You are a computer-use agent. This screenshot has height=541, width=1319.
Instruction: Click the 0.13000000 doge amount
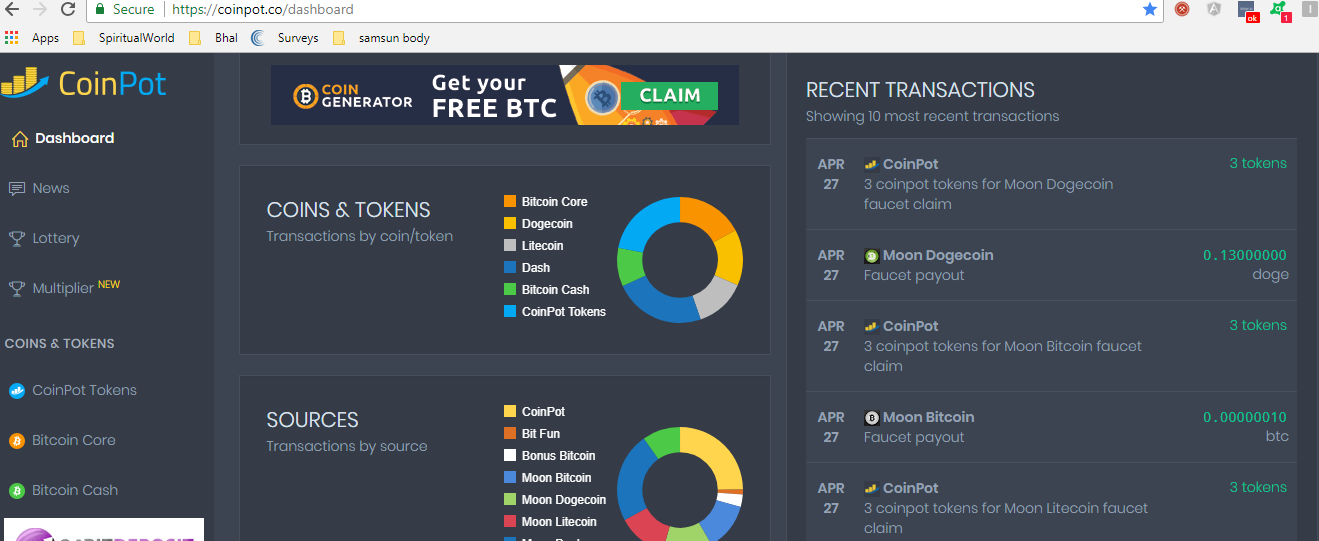click(x=1245, y=256)
